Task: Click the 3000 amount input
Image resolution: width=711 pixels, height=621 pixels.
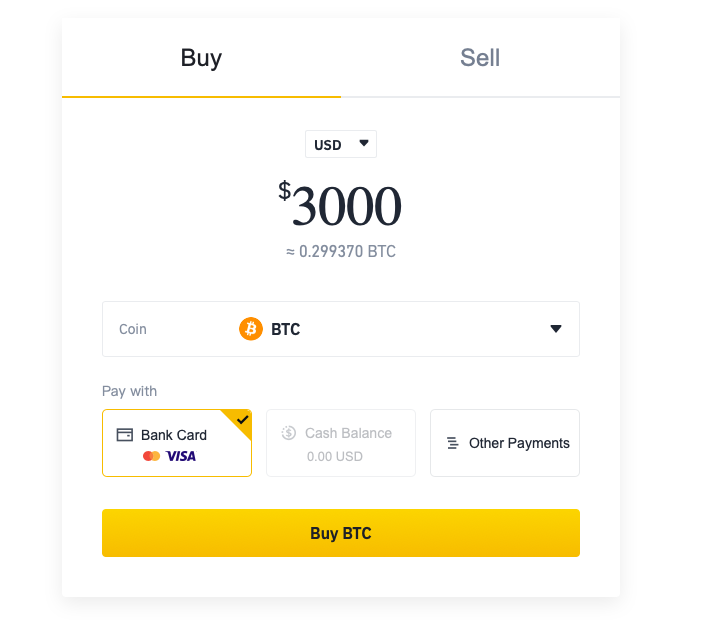Action: pyautogui.click(x=346, y=206)
